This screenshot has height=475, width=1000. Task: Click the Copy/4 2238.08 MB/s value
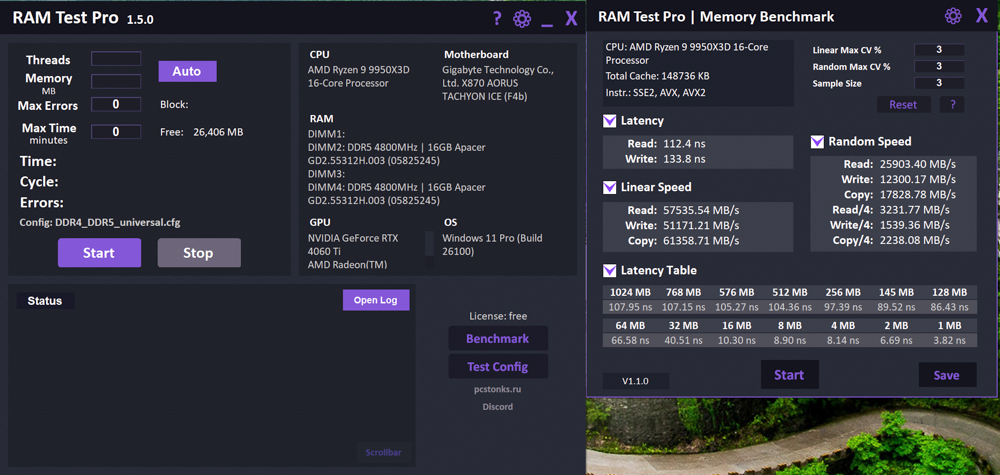(915, 240)
